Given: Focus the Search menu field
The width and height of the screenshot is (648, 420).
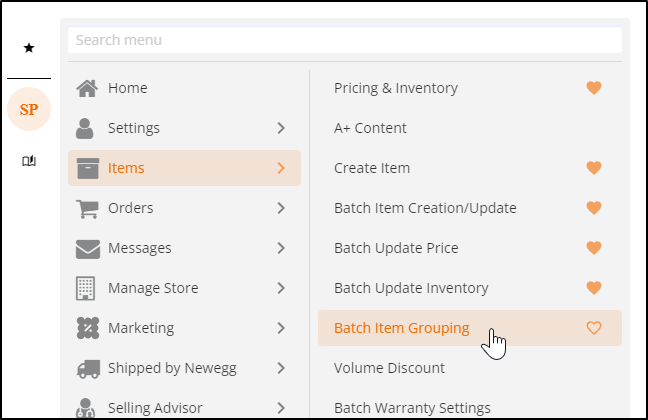Looking at the screenshot, I should click(345, 40).
